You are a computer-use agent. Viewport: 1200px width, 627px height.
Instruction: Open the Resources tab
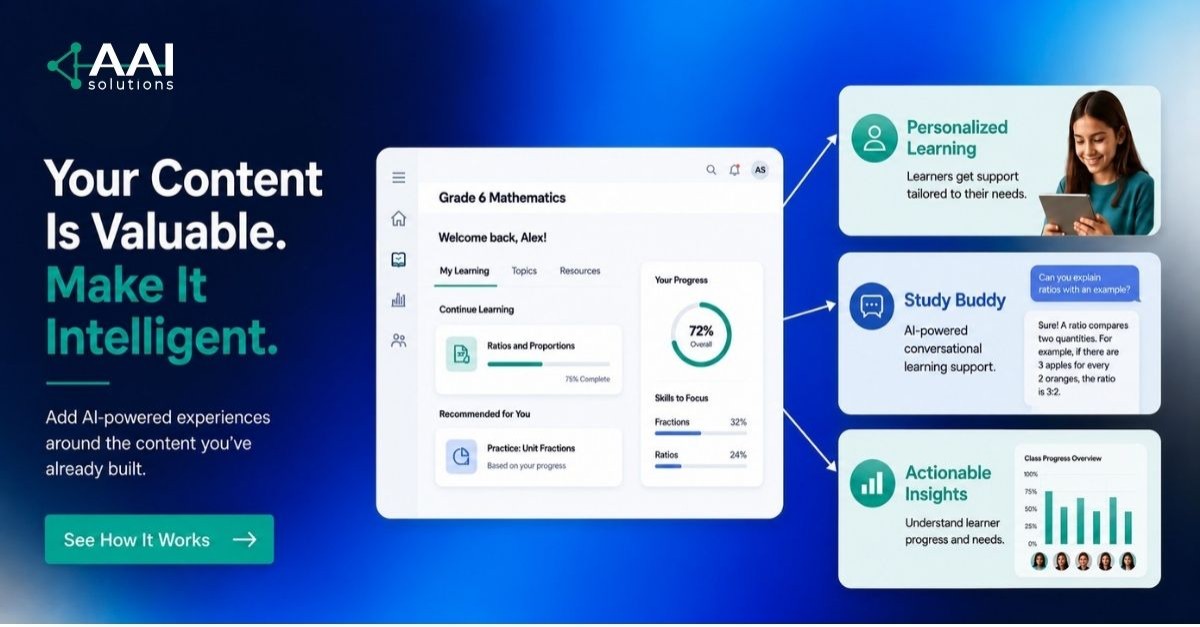(x=580, y=271)
